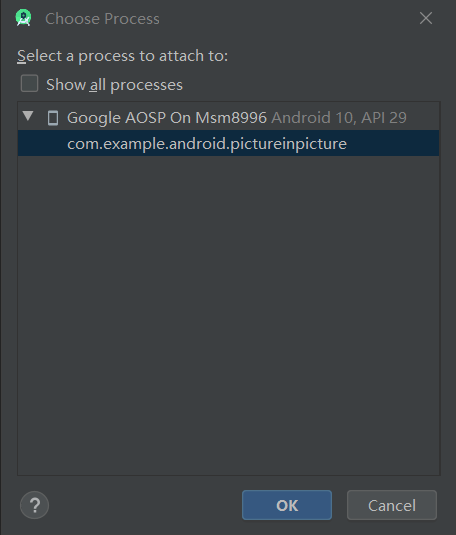The image size is (456, 535).
Task: Click the phone device icon
Action: pyautogui.click(x=53, y=118)
